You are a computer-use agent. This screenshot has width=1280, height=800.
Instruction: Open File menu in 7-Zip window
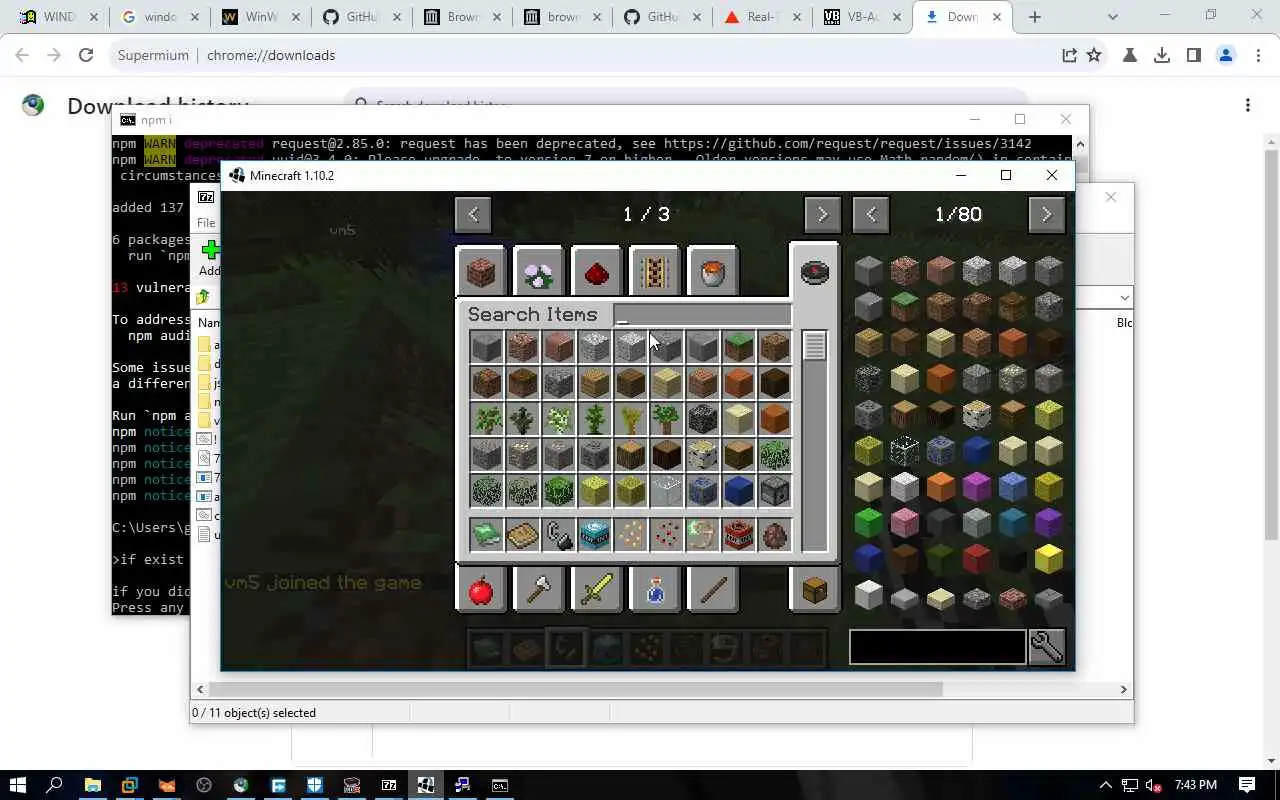pos(206,223)
